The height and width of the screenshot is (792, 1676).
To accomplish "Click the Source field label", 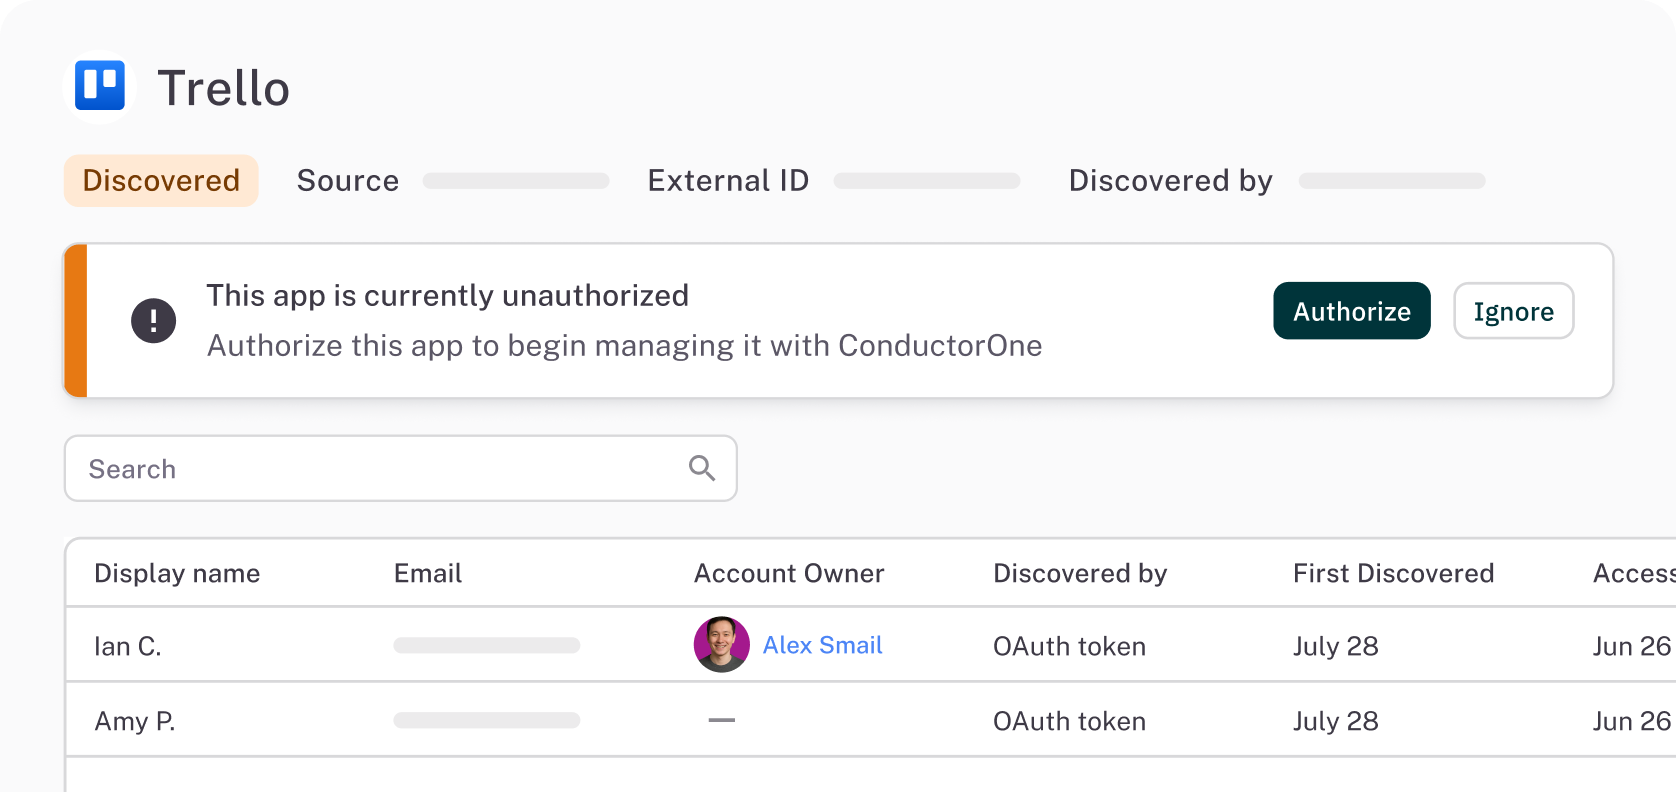I will 348,181.
